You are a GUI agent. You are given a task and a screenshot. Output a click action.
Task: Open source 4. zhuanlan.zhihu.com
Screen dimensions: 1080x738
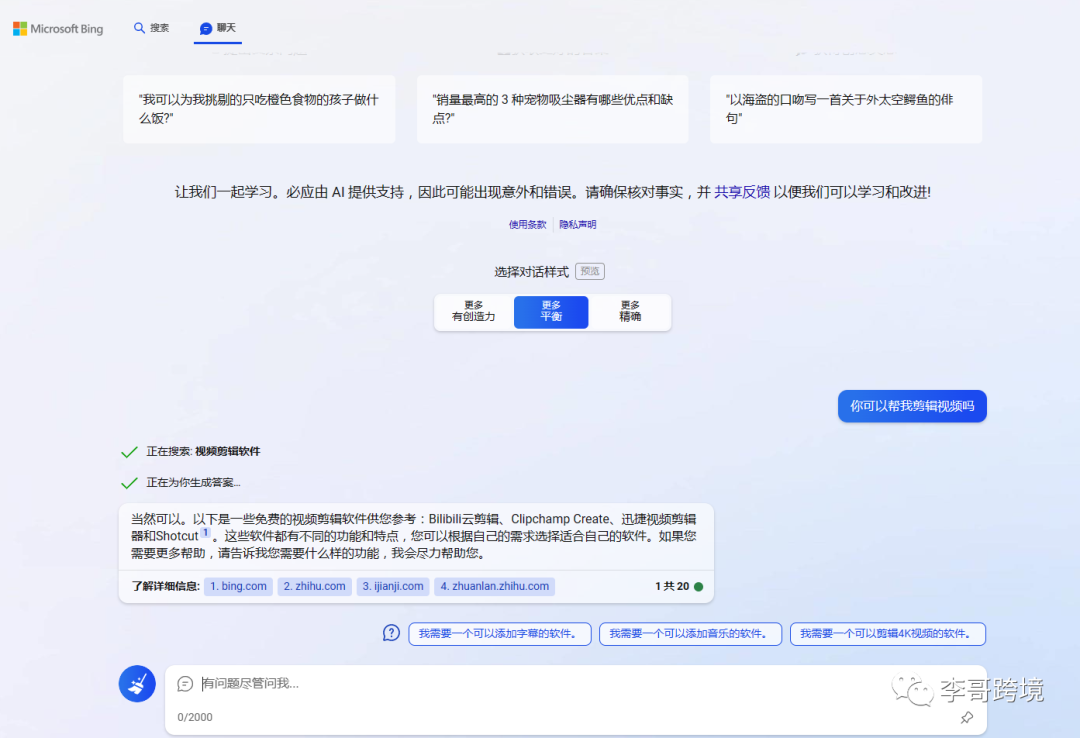tap(495, 586)
